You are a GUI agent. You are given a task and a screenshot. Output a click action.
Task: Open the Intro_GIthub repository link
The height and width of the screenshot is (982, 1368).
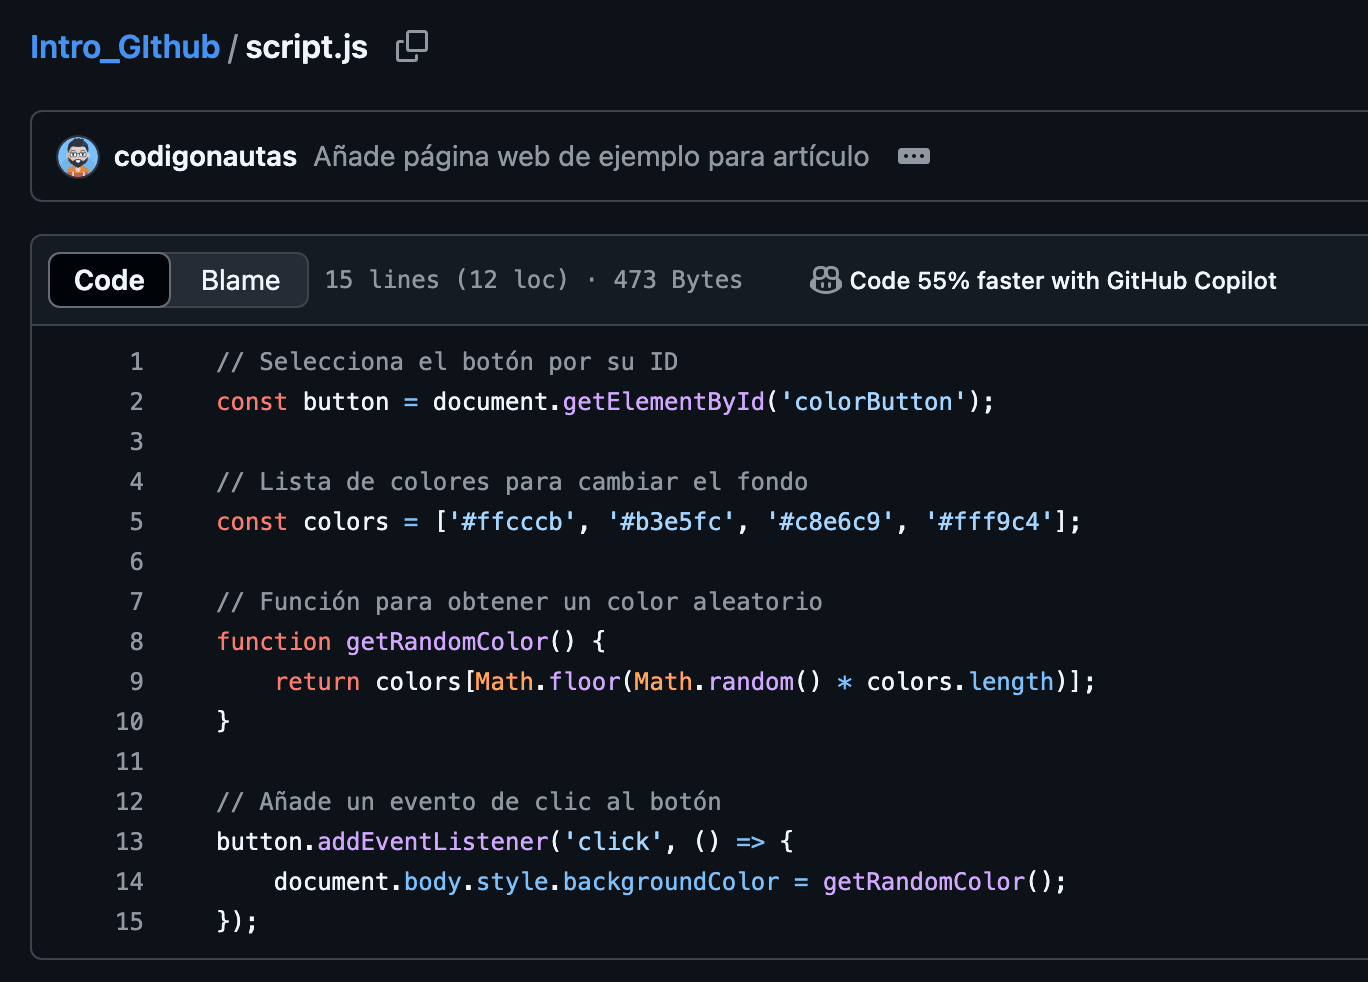(x=124, y=46)
